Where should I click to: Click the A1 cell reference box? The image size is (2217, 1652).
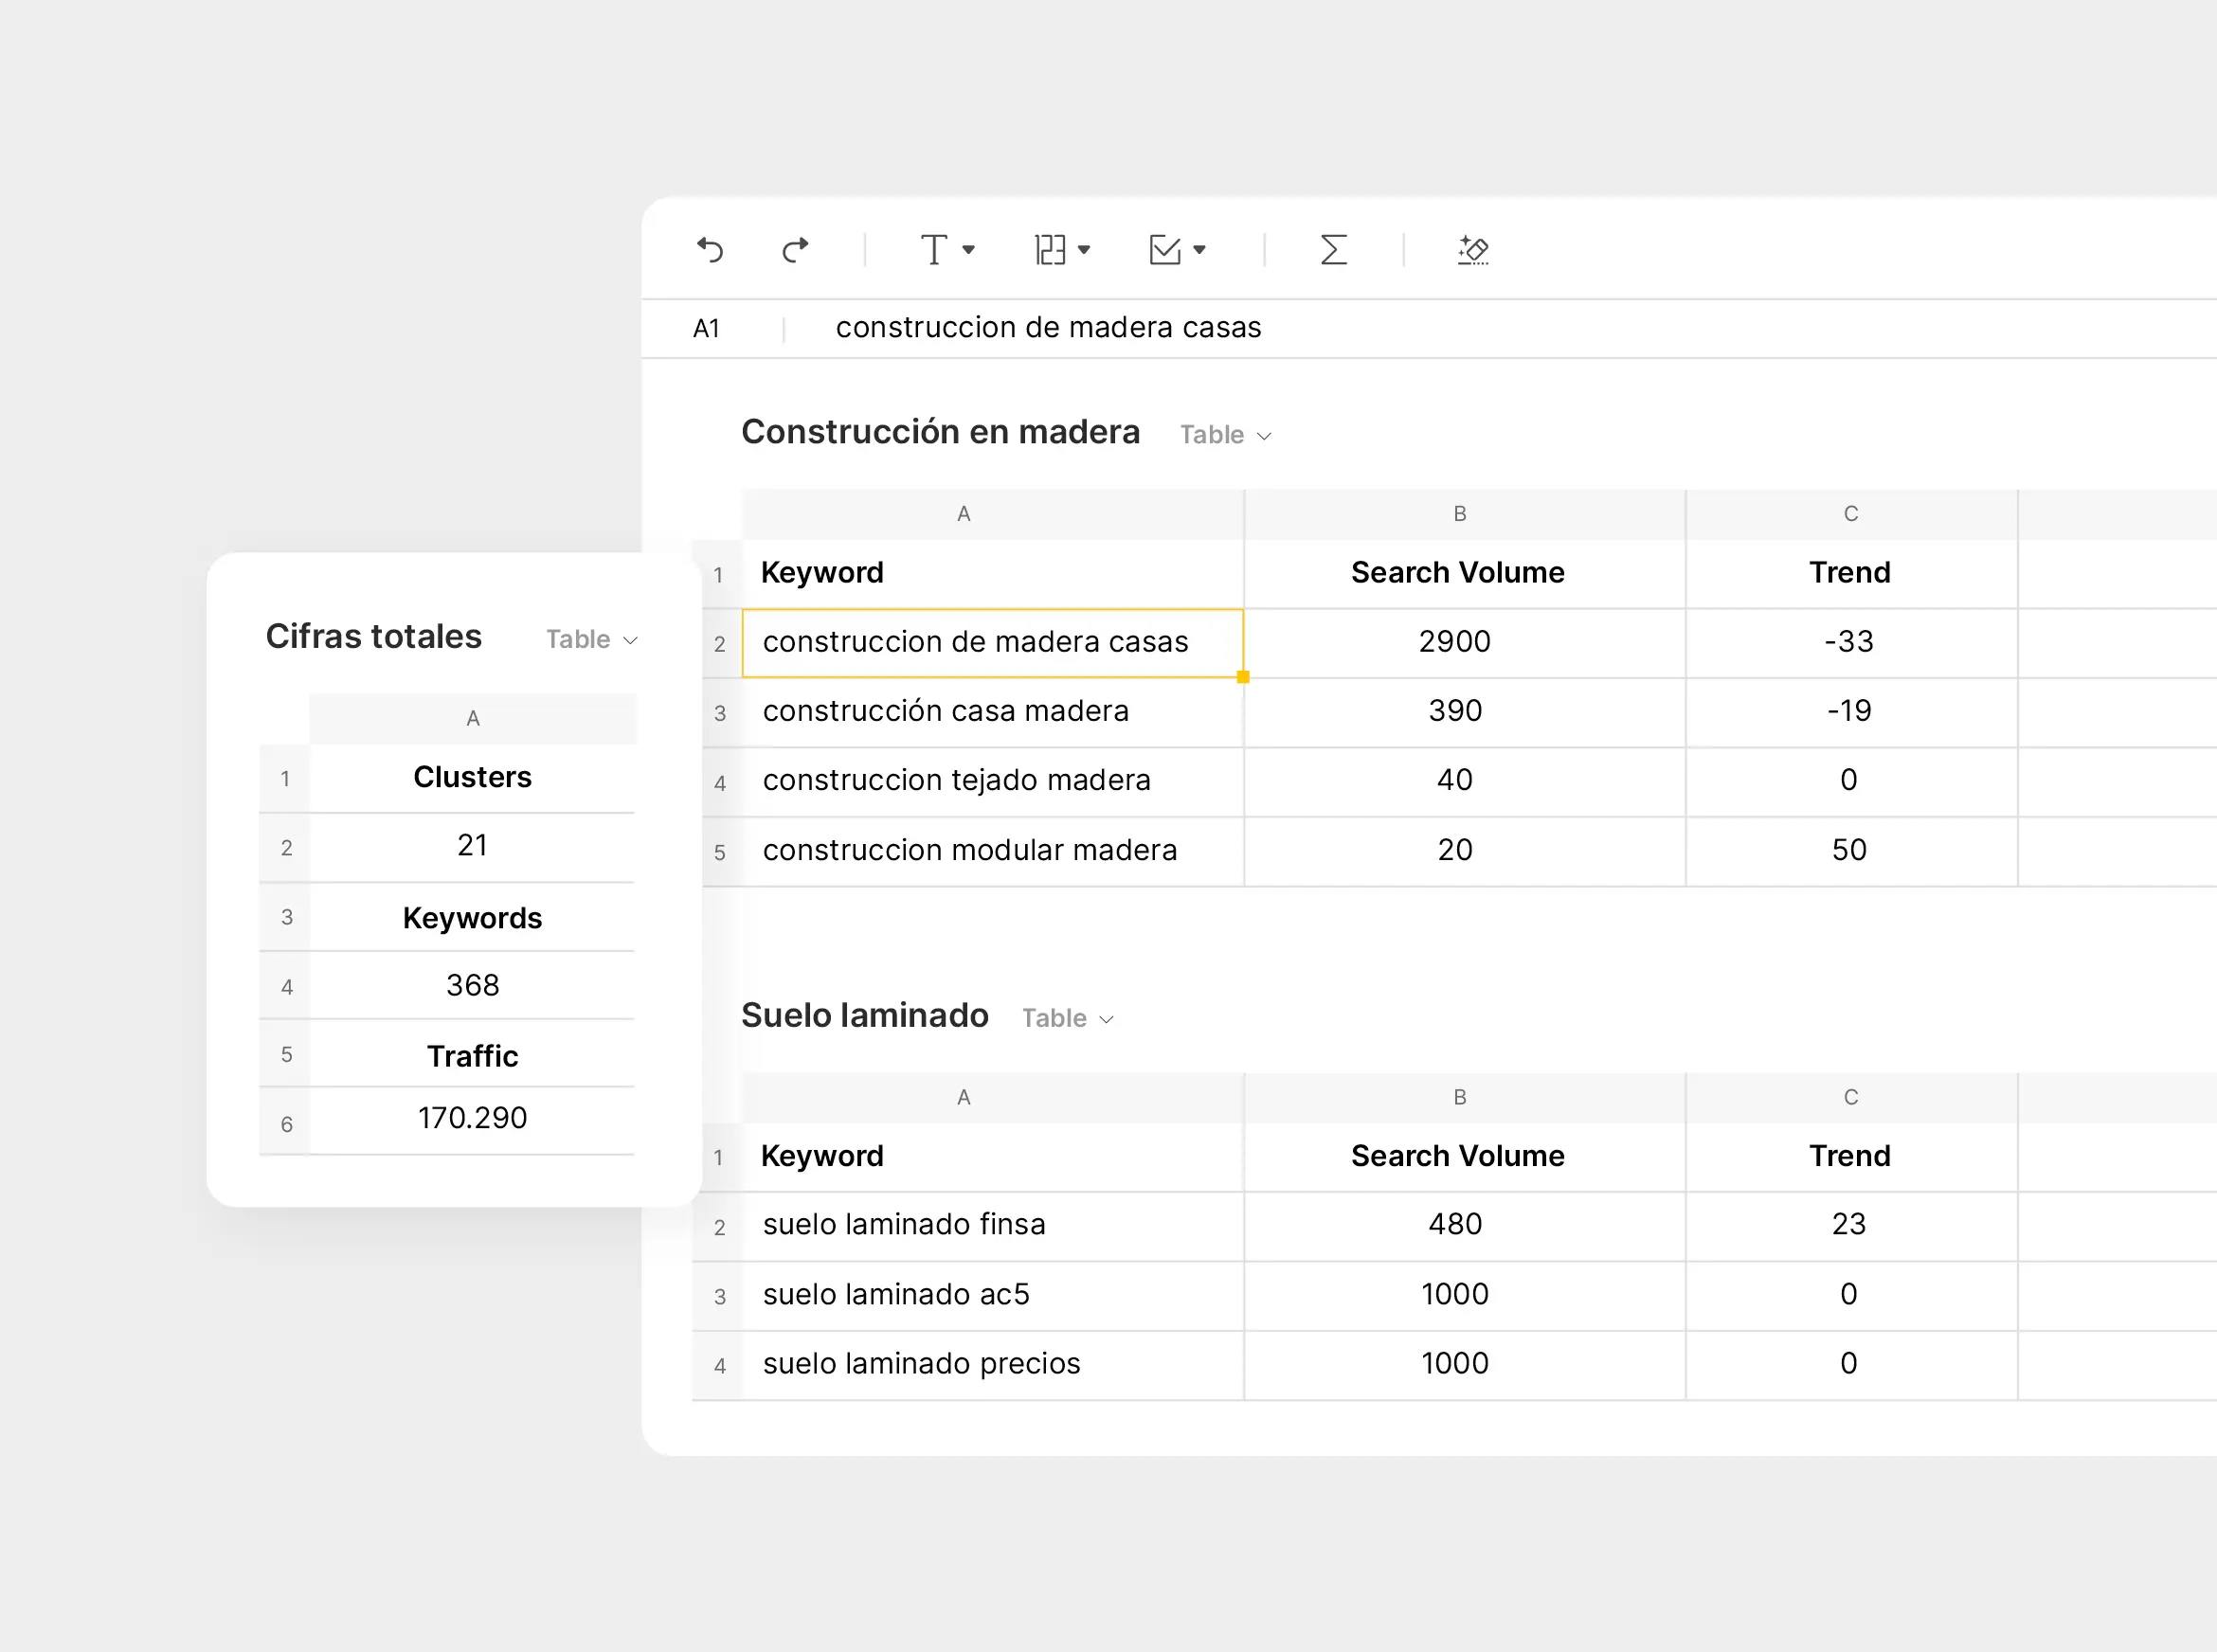click(x=707, y=328)
